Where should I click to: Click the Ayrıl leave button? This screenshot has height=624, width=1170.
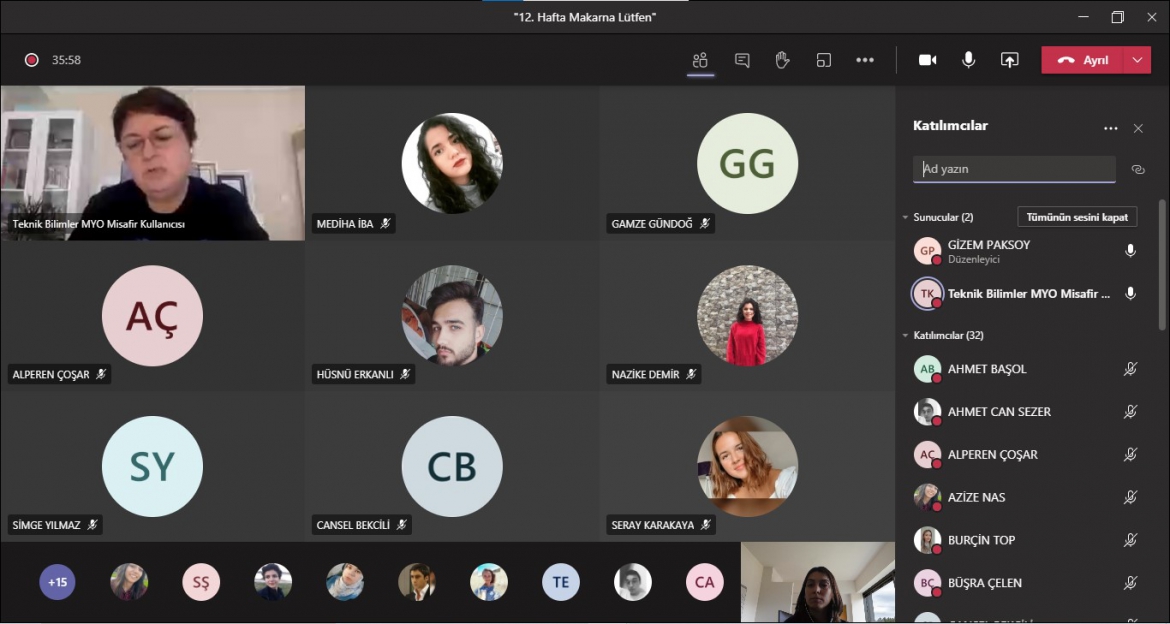click(1084, 60)
